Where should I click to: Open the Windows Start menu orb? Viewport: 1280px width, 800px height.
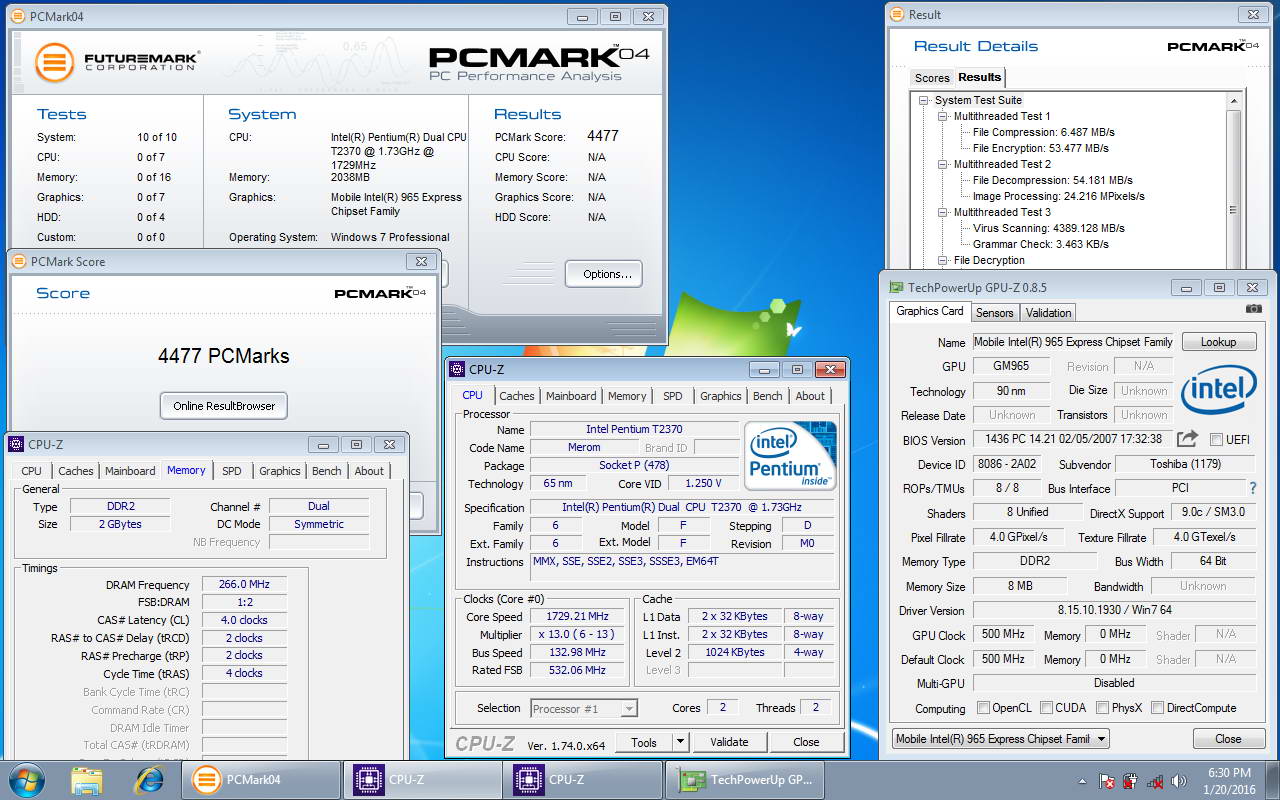coord(27,780)
